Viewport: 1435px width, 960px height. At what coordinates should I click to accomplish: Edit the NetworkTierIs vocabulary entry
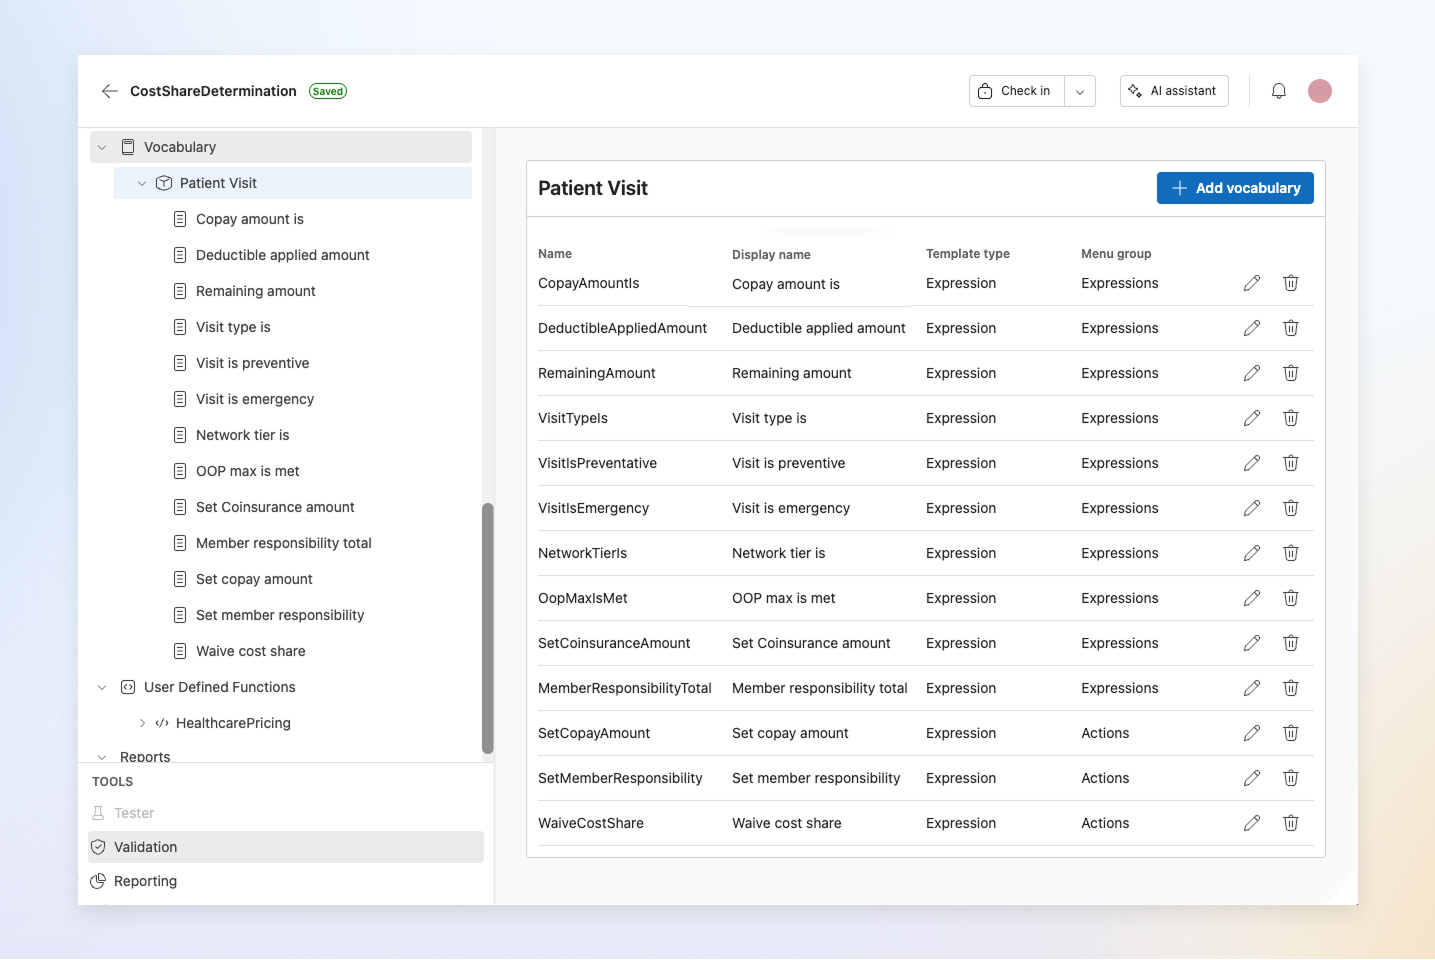click(x=1252, y=552)
